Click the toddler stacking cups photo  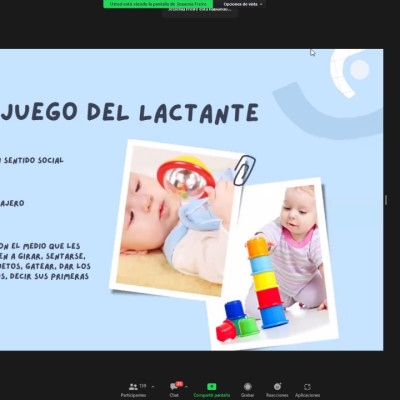pos(273,263)
